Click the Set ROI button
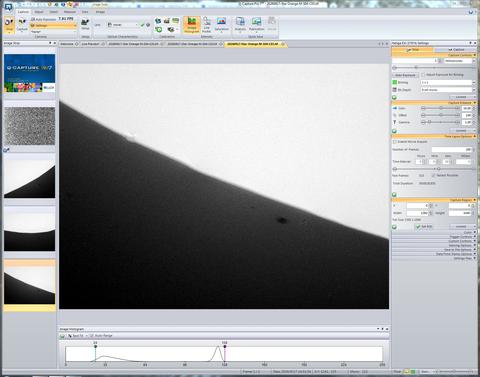480x377 pixels. click(424, 227)
